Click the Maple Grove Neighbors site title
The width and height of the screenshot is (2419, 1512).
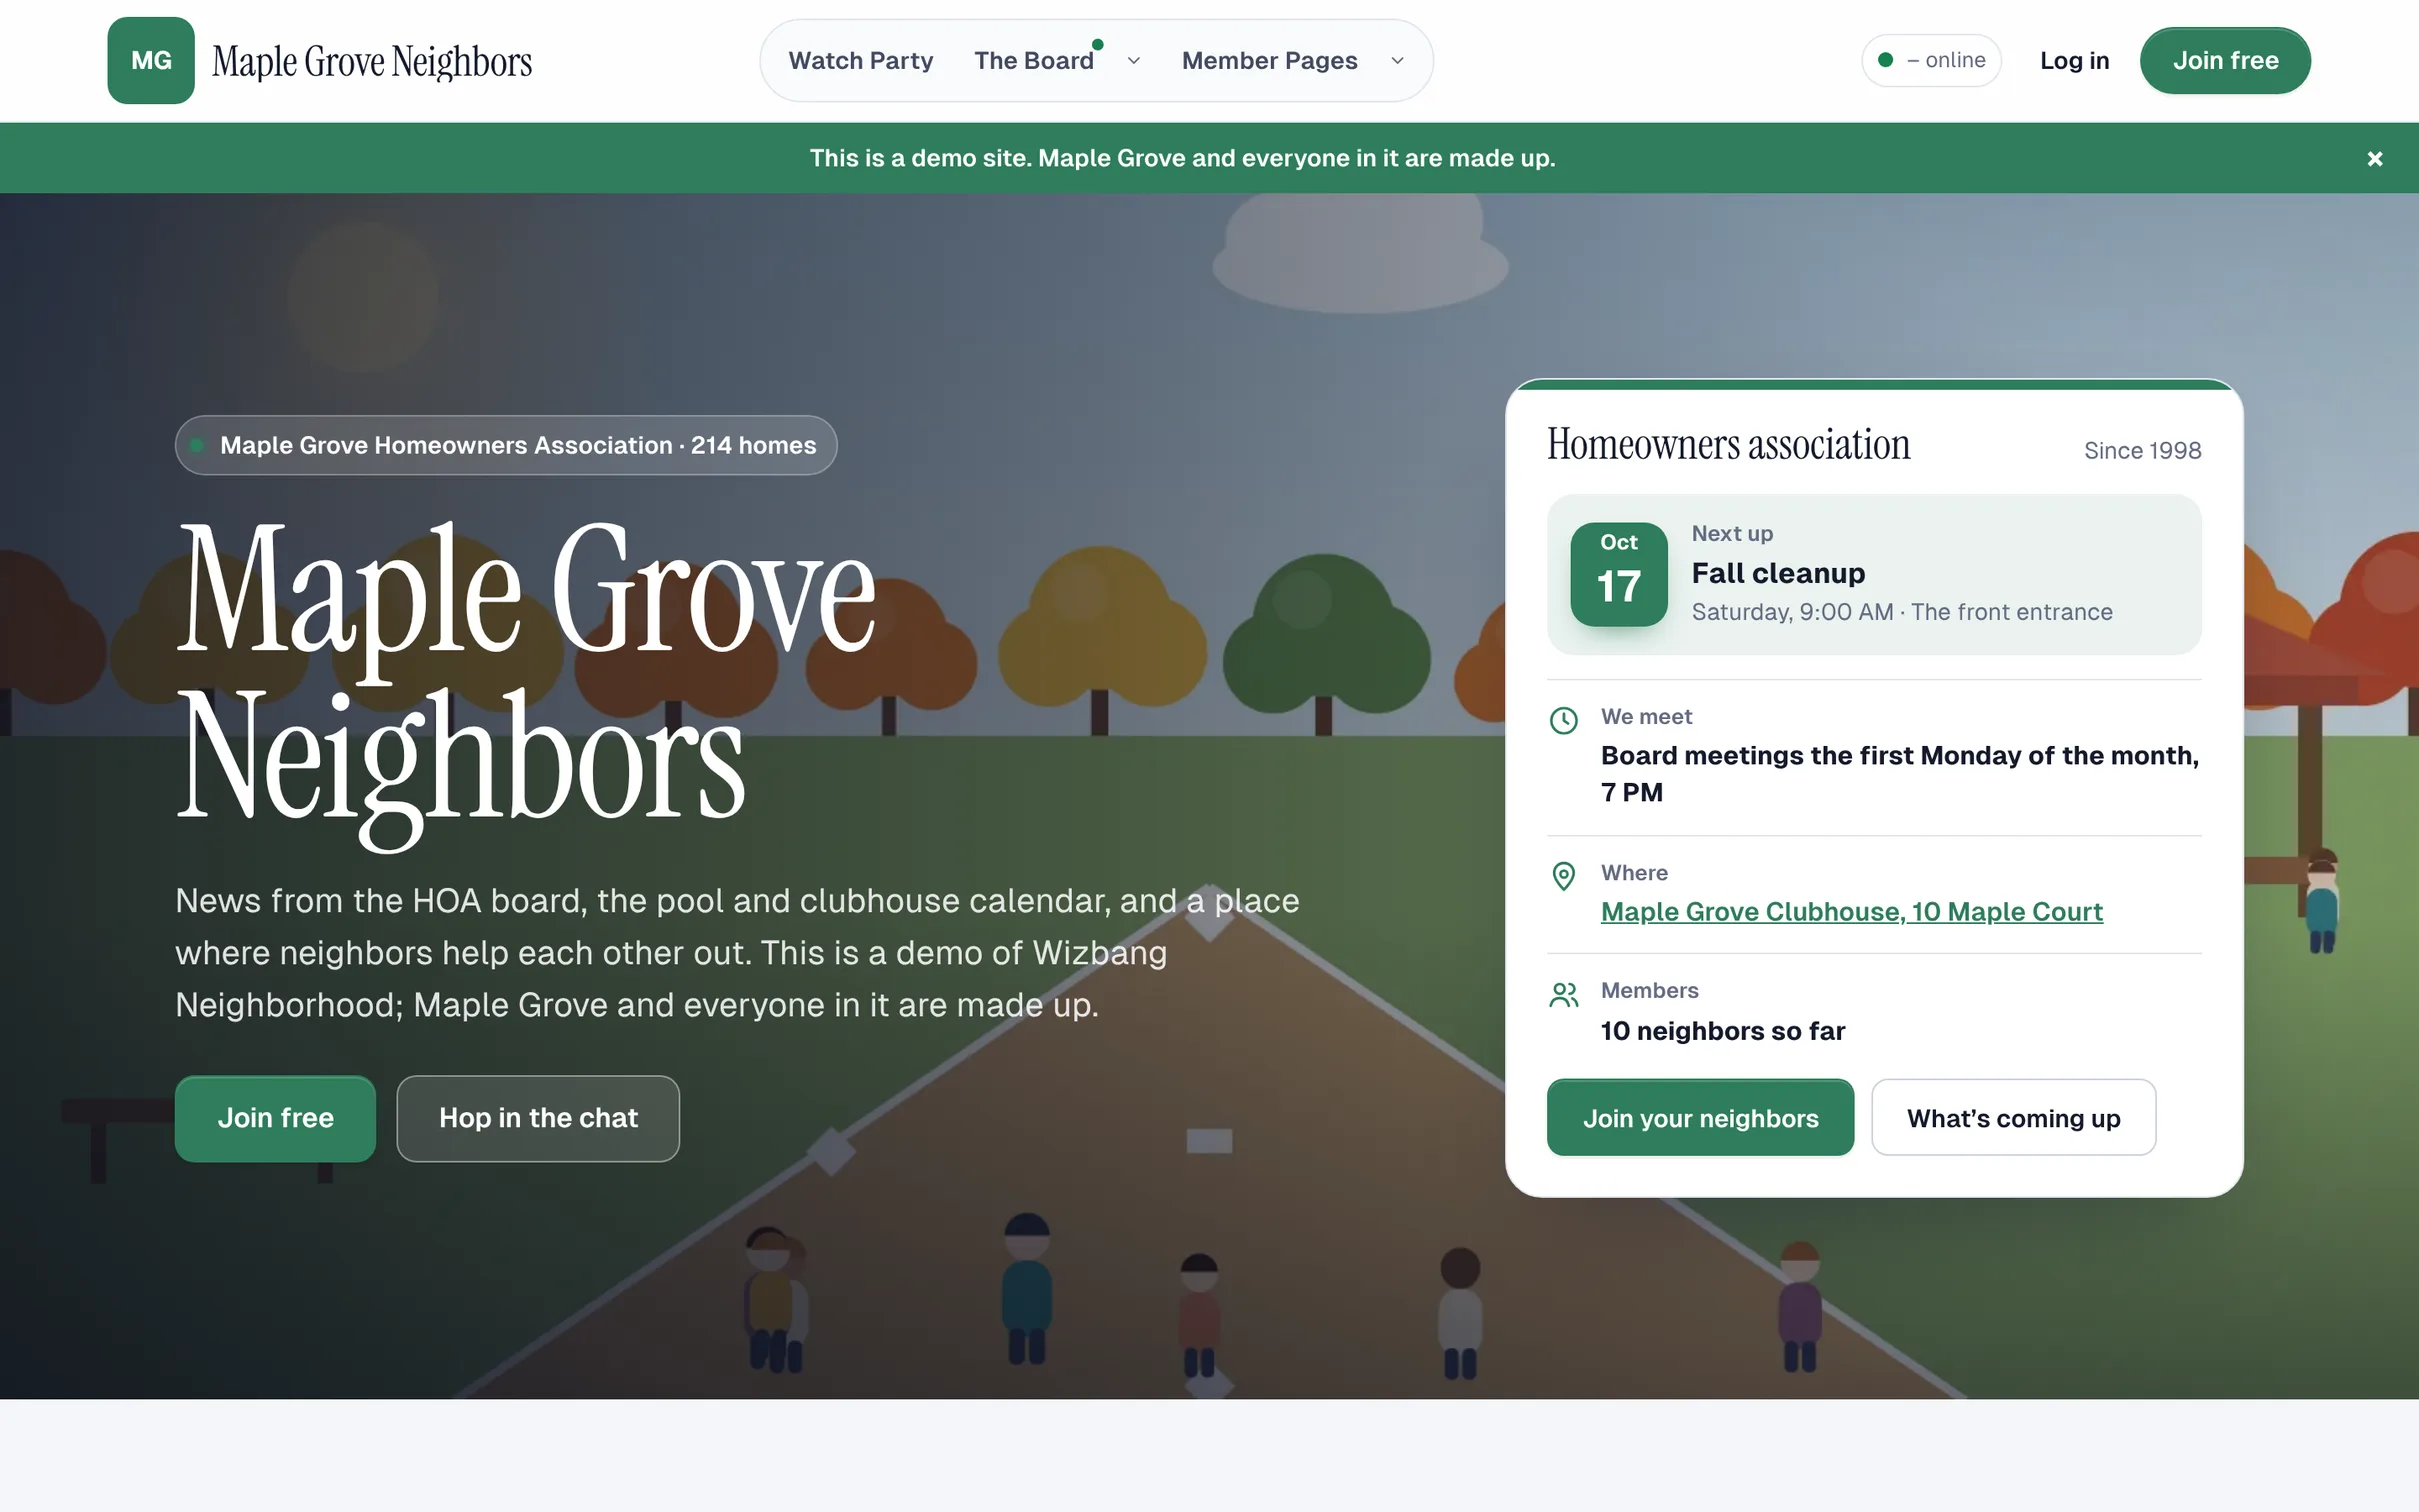pos(372,61)
